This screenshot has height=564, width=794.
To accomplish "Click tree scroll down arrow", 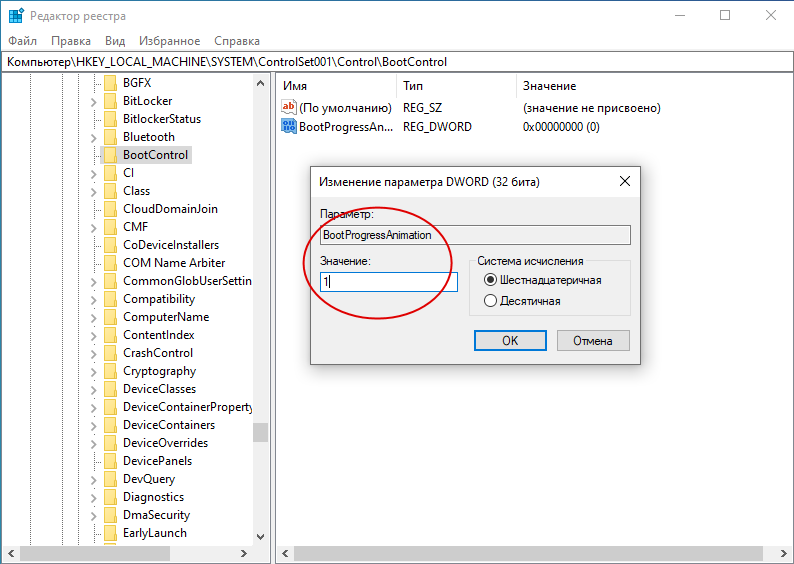I will tap(260, 537).
